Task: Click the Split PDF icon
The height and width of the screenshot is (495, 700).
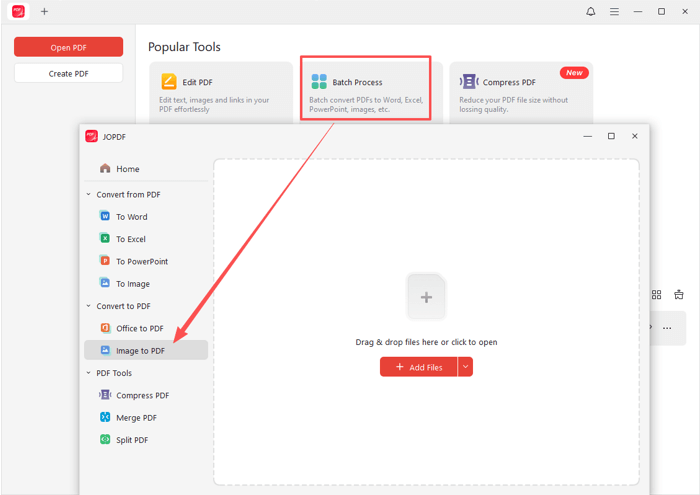Action: 105,440
